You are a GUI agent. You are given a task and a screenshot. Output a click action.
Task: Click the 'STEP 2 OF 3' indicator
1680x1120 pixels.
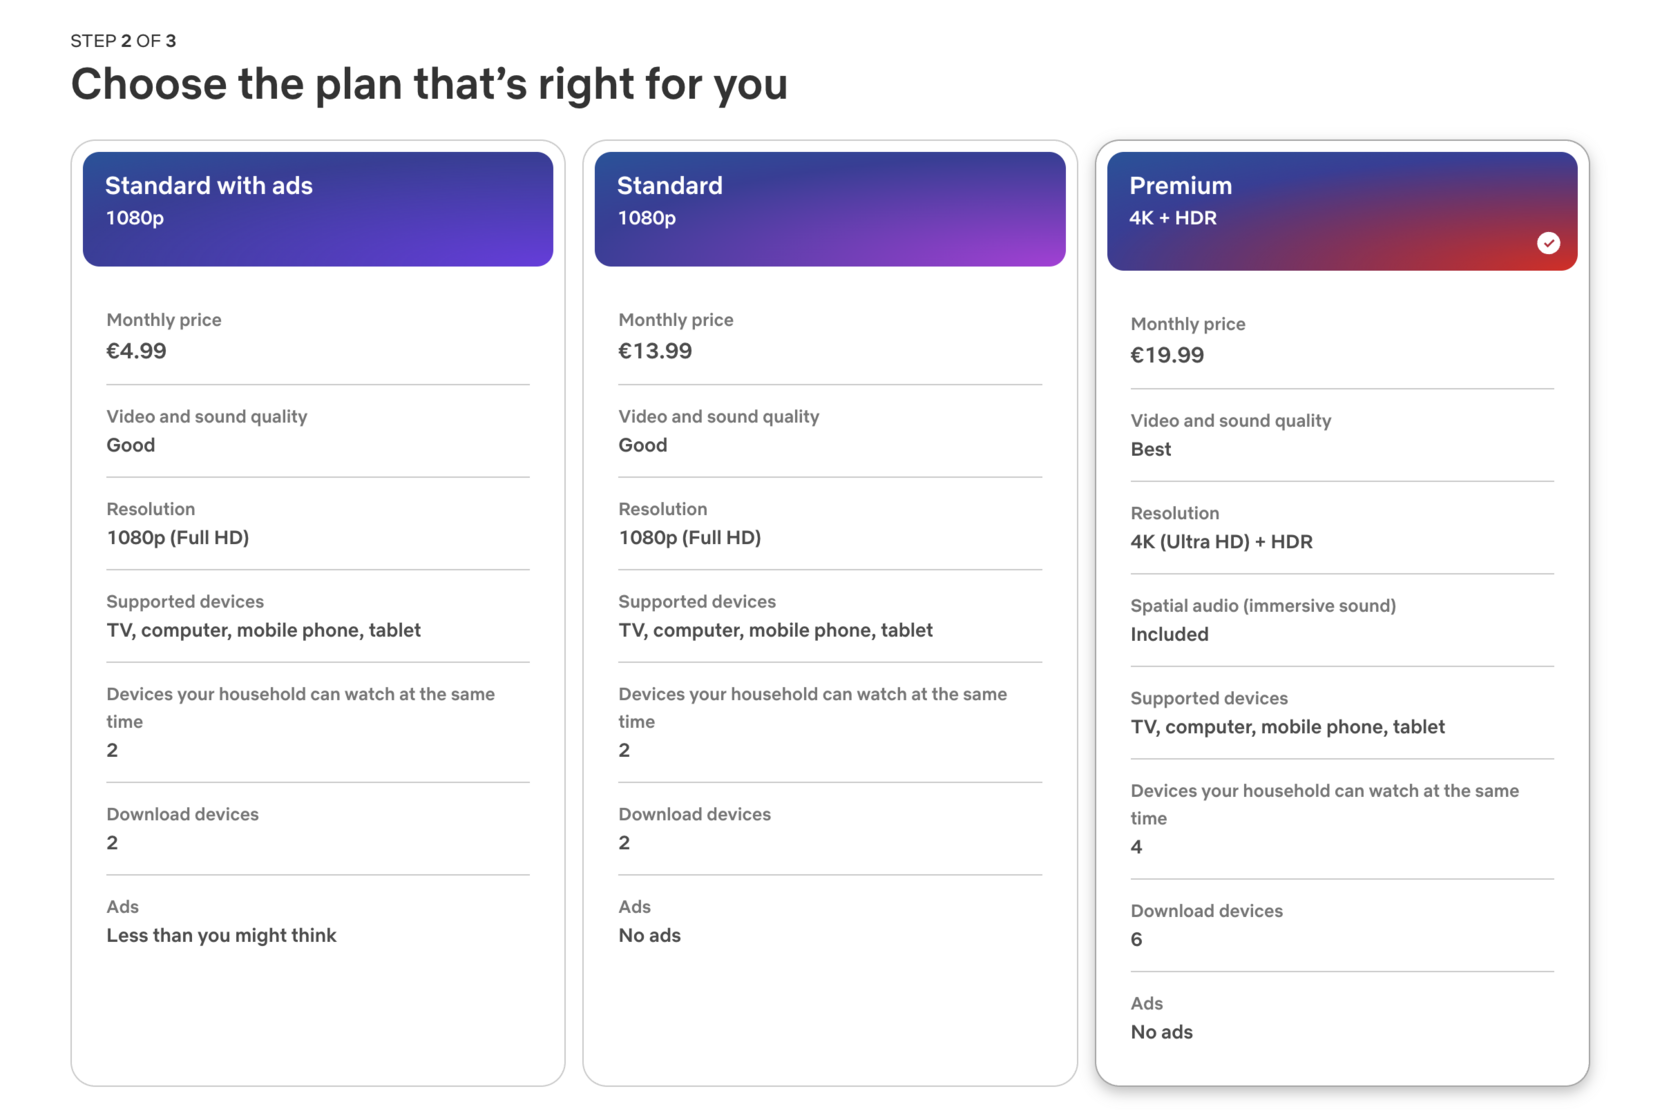point(123,41)
